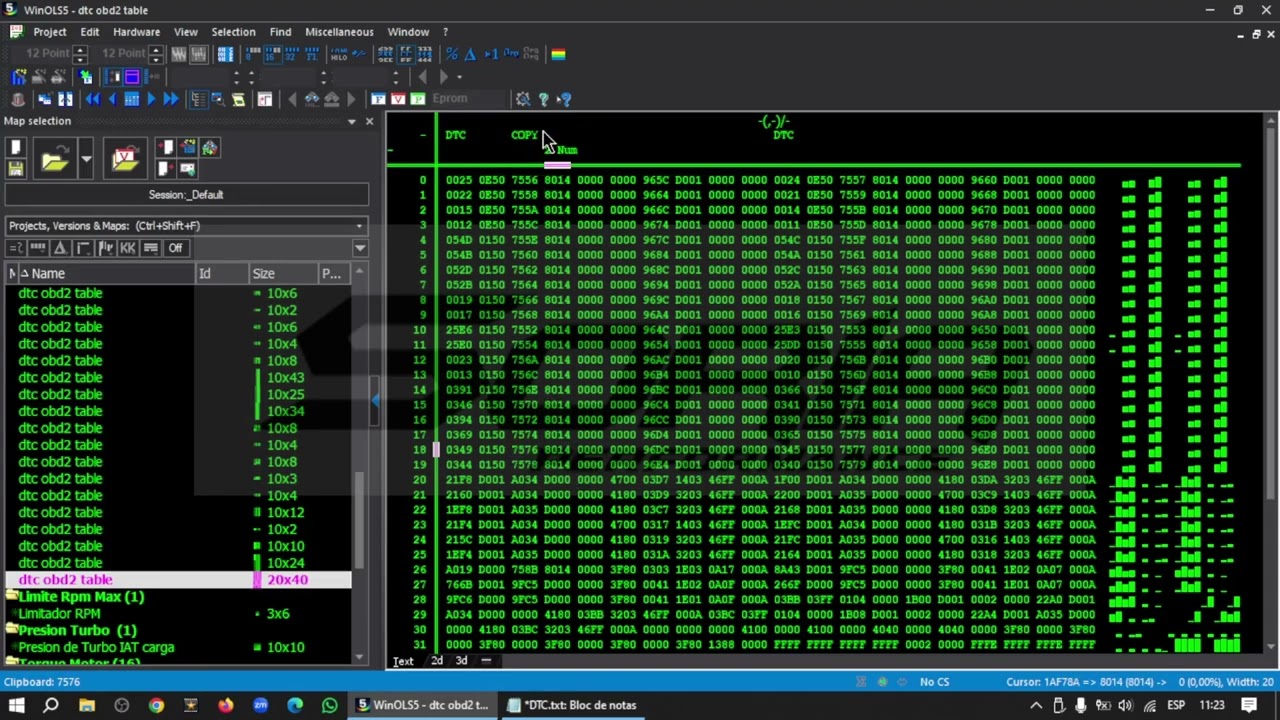Sort by the Id column header
The image size is (1280, 720).
coord(222,273)
